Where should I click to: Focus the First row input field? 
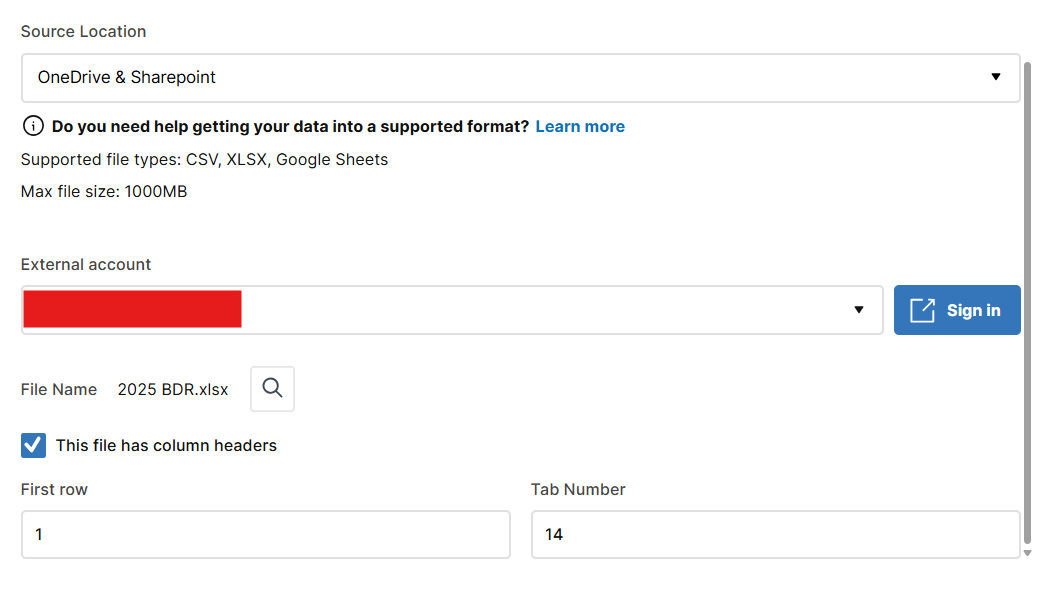pos(266,534)
